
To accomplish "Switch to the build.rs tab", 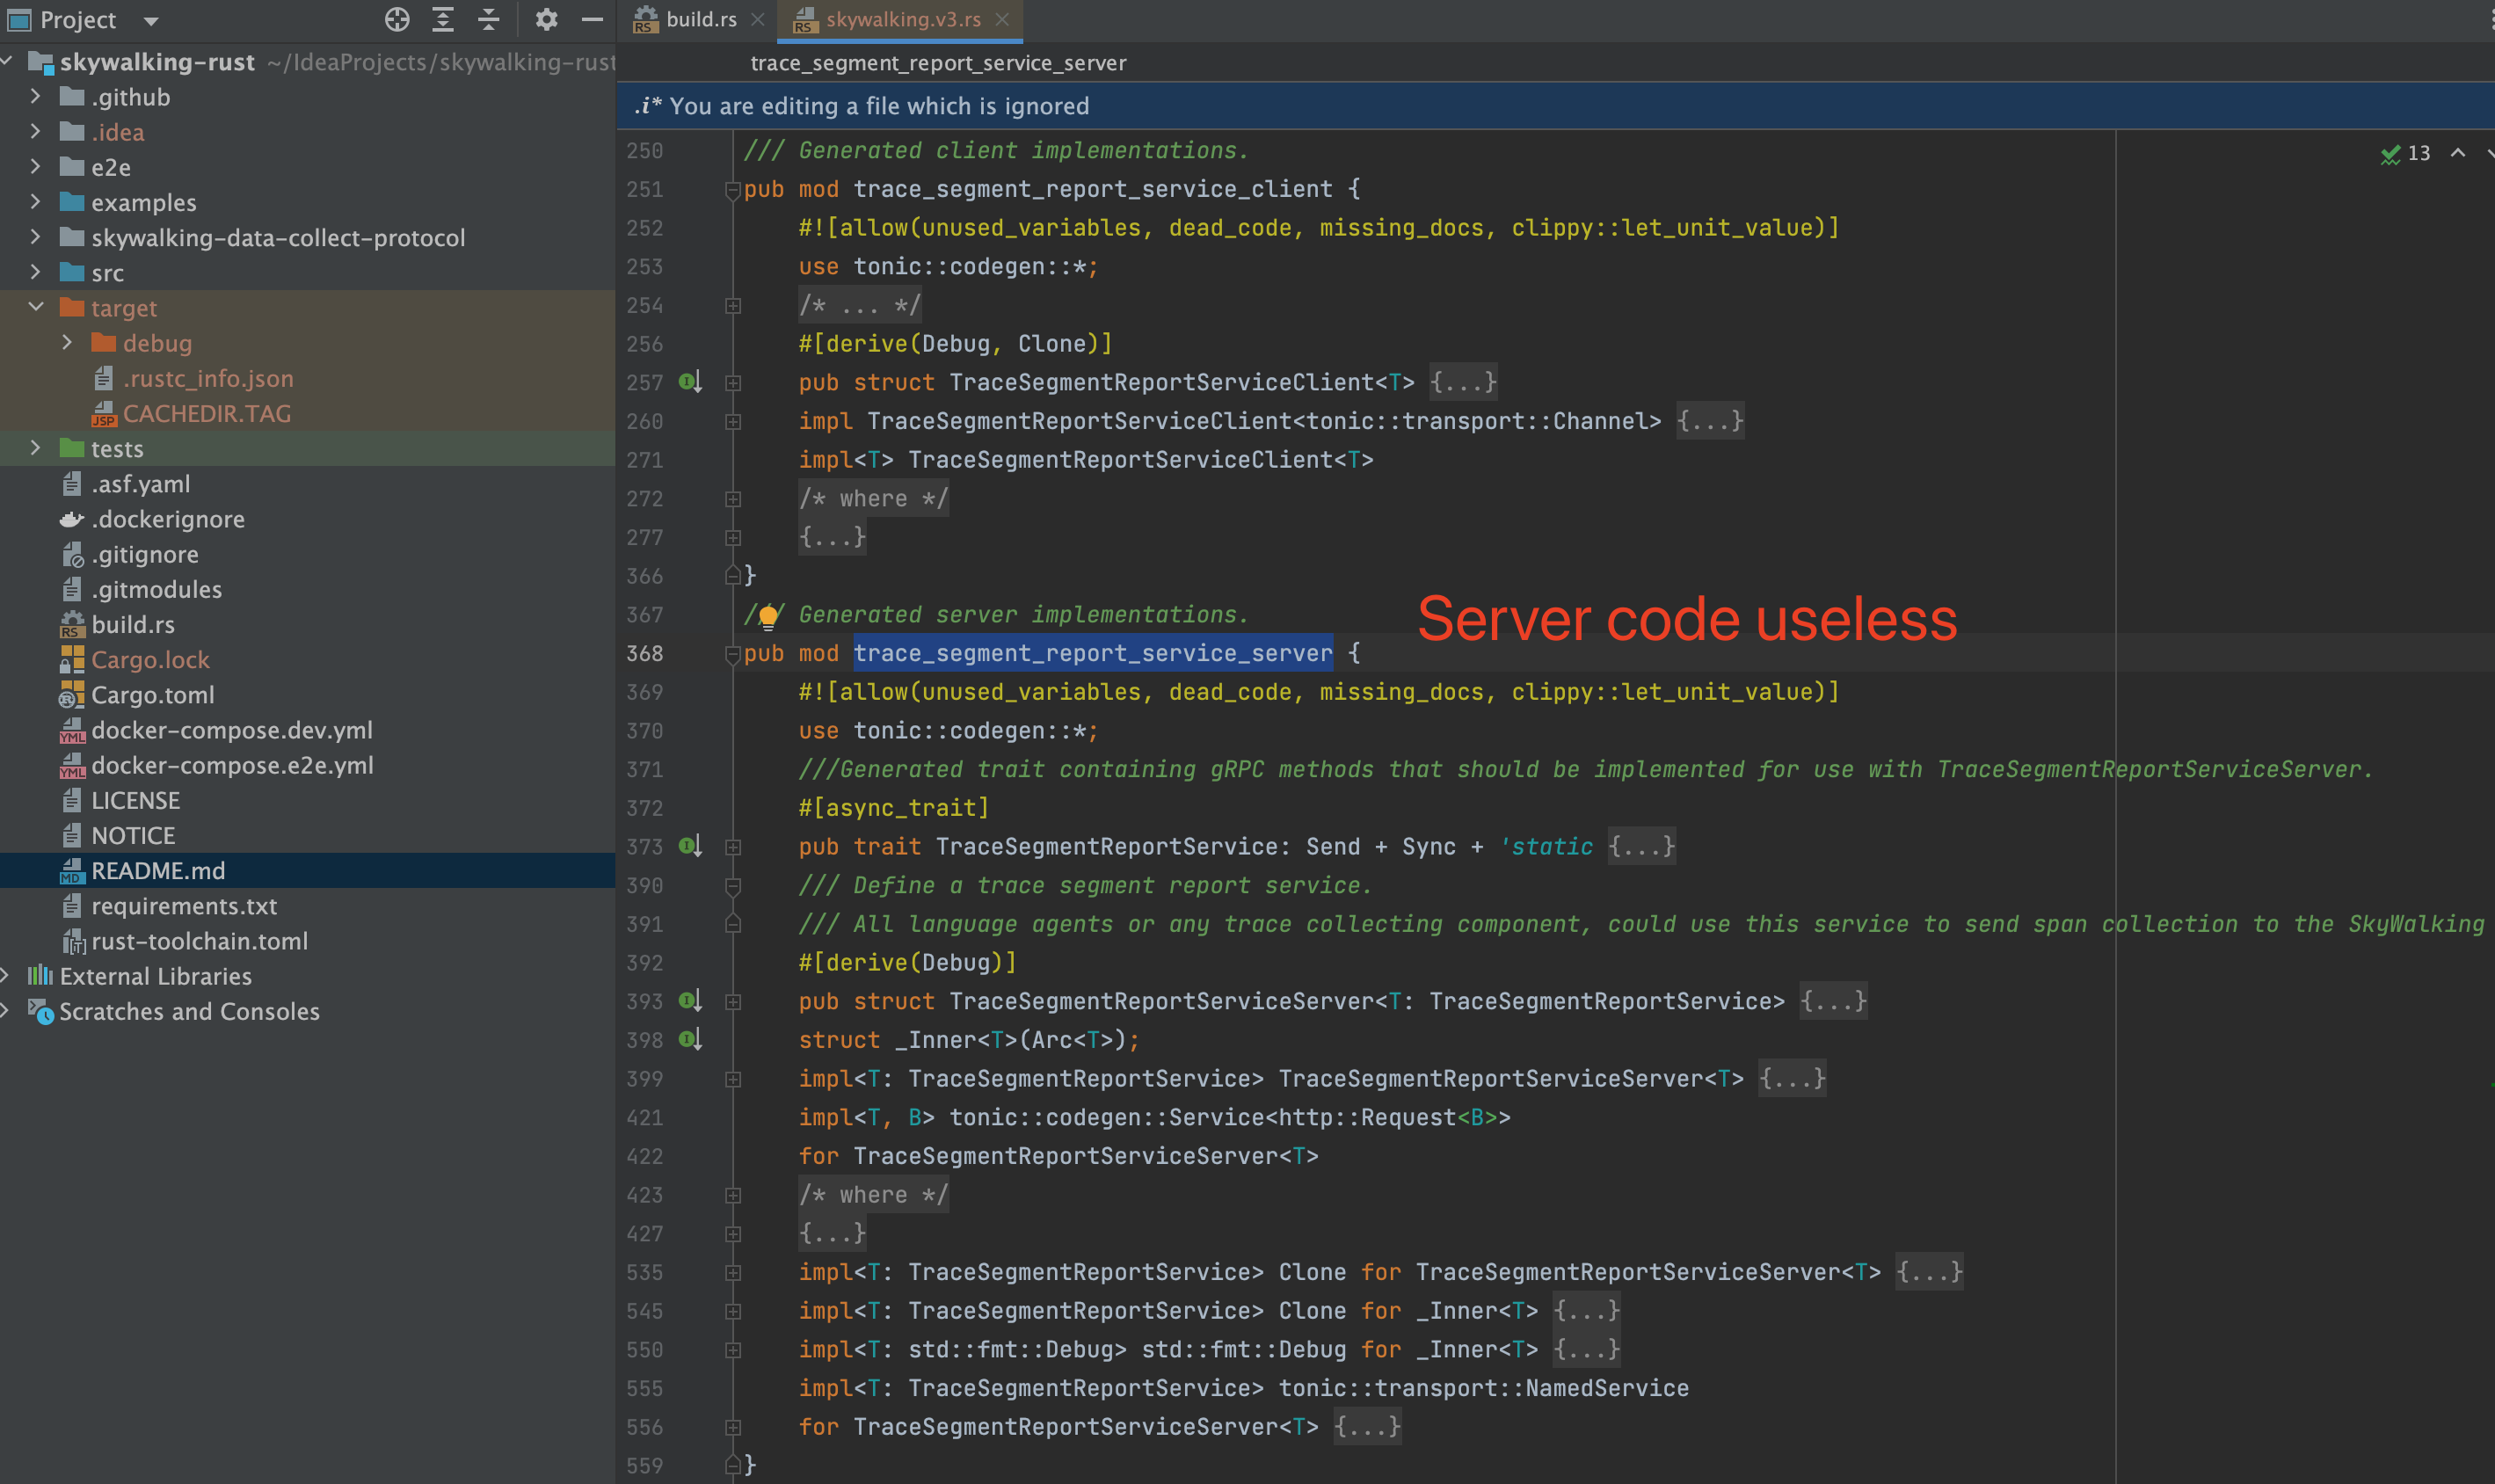I will coord(700,19).
